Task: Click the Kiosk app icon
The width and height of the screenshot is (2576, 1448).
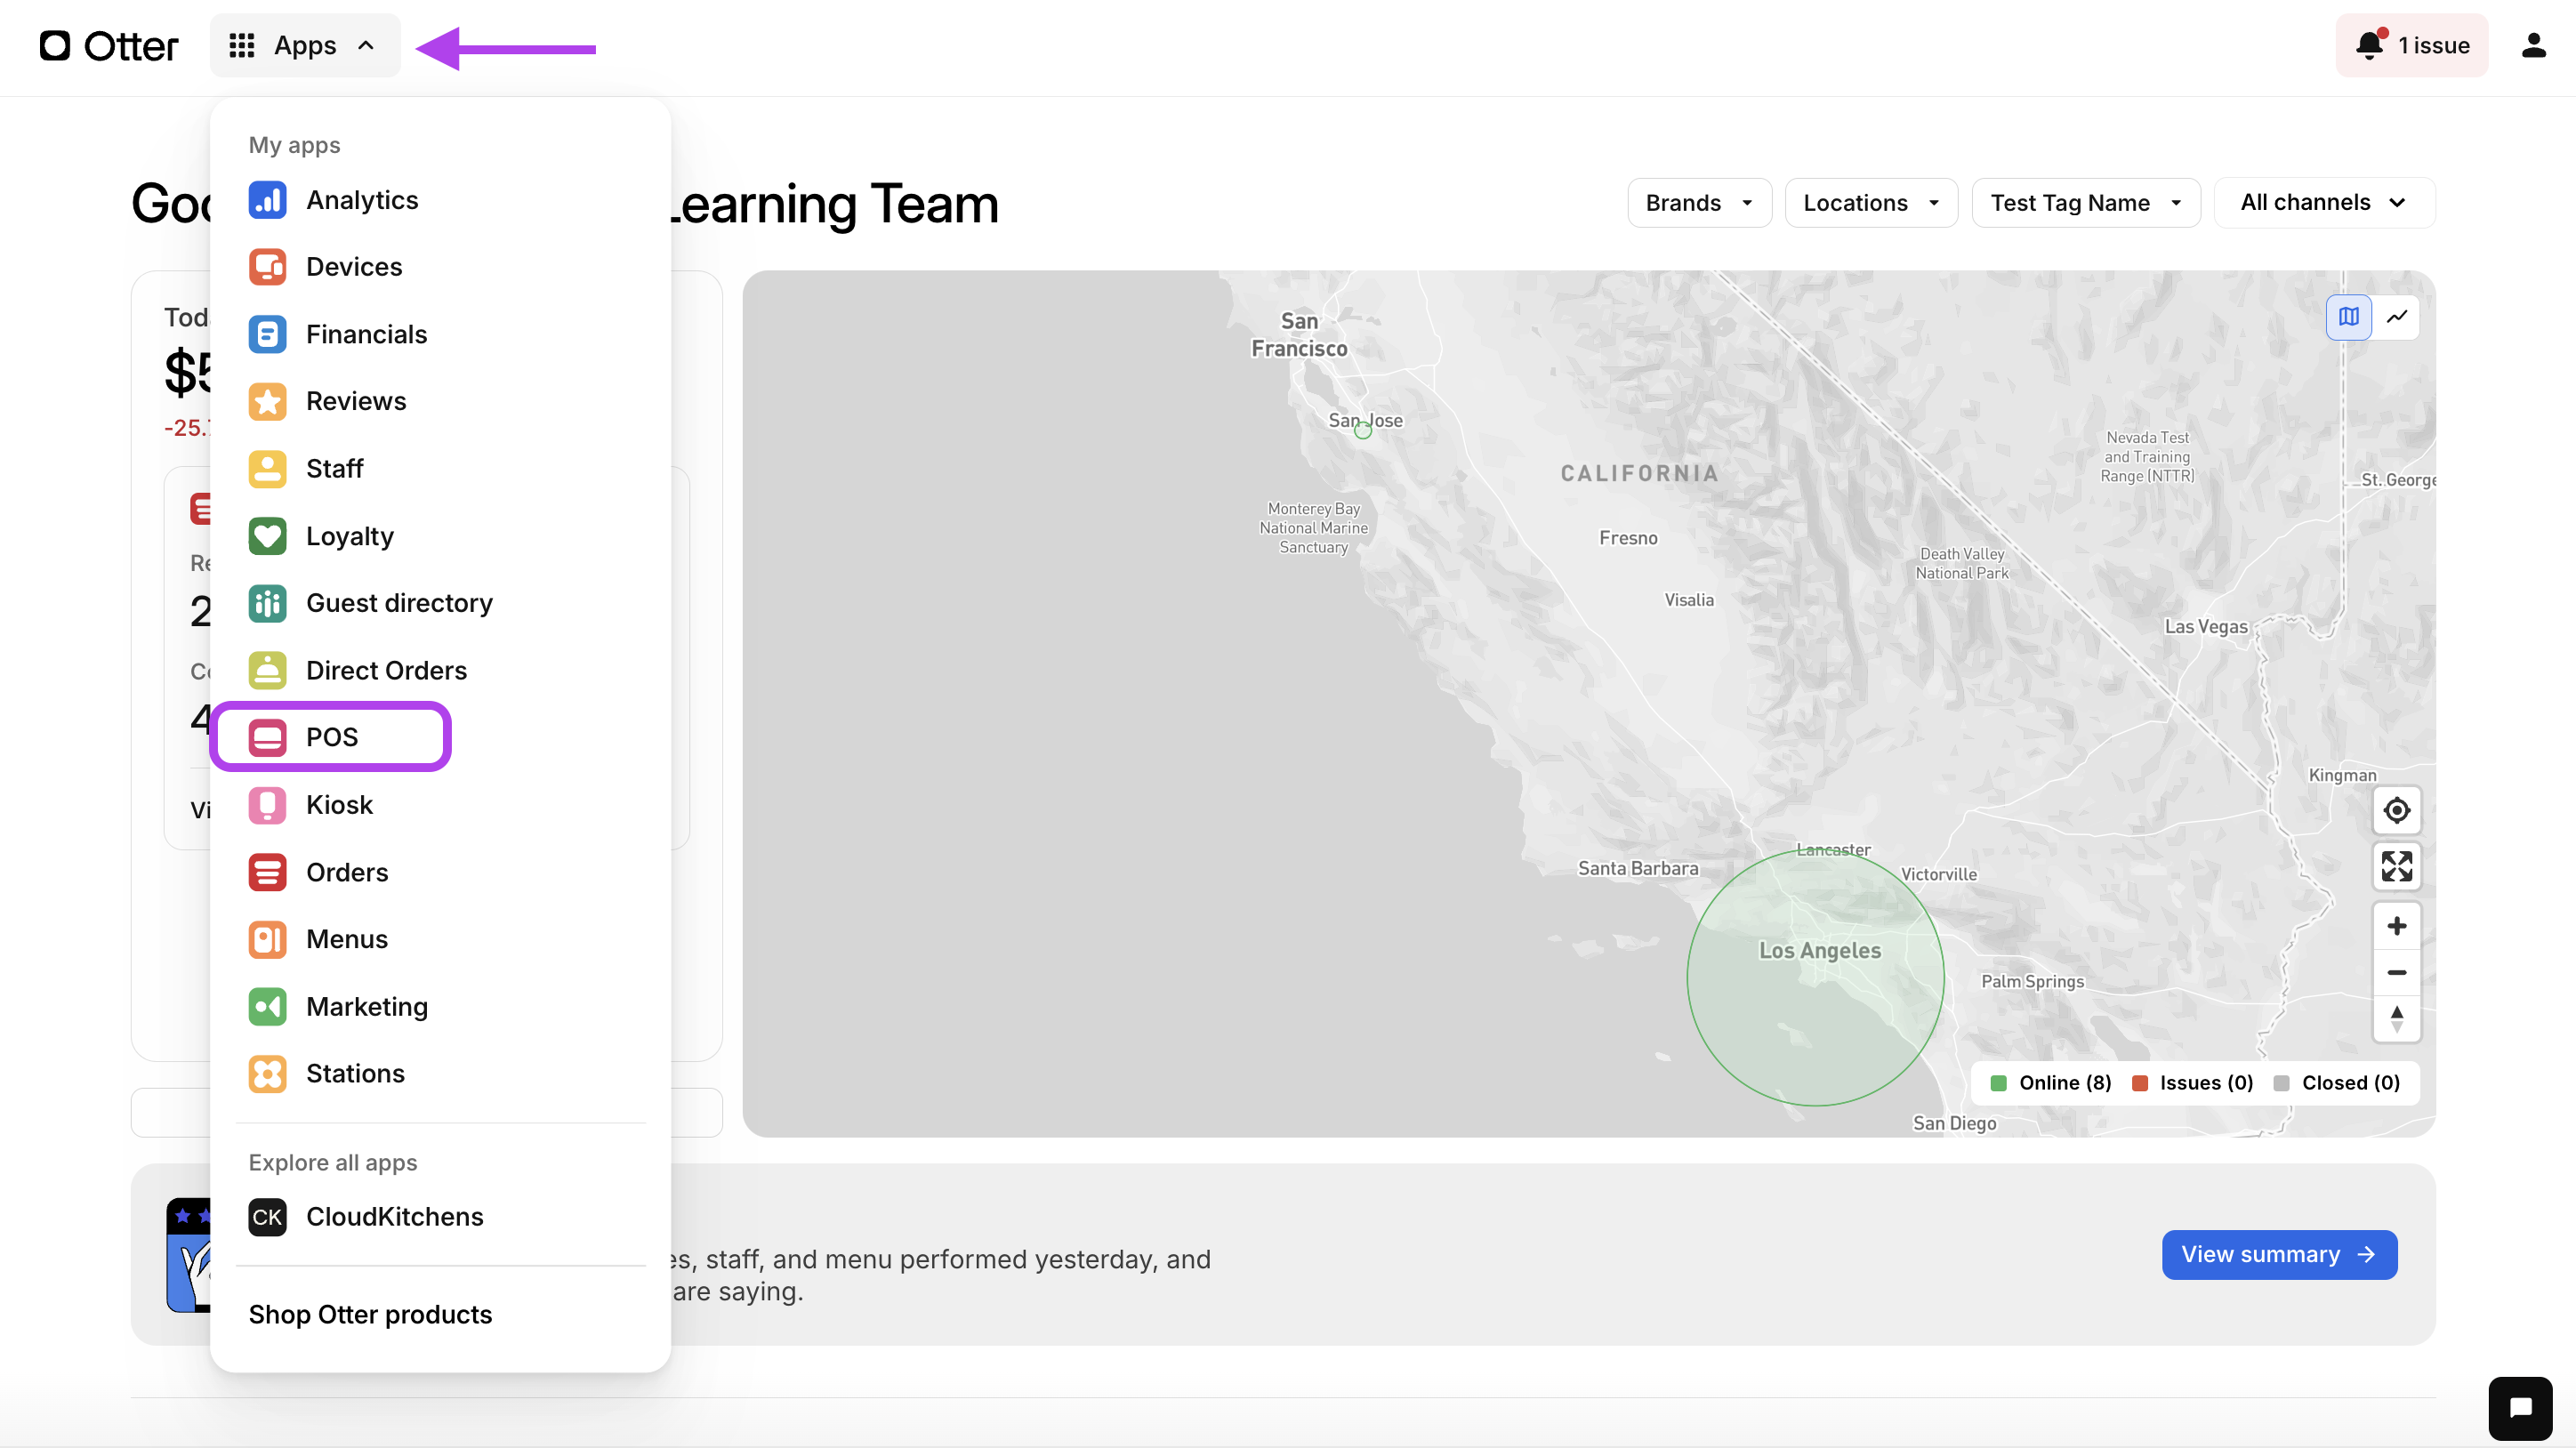Action: (x=267, y=805)
